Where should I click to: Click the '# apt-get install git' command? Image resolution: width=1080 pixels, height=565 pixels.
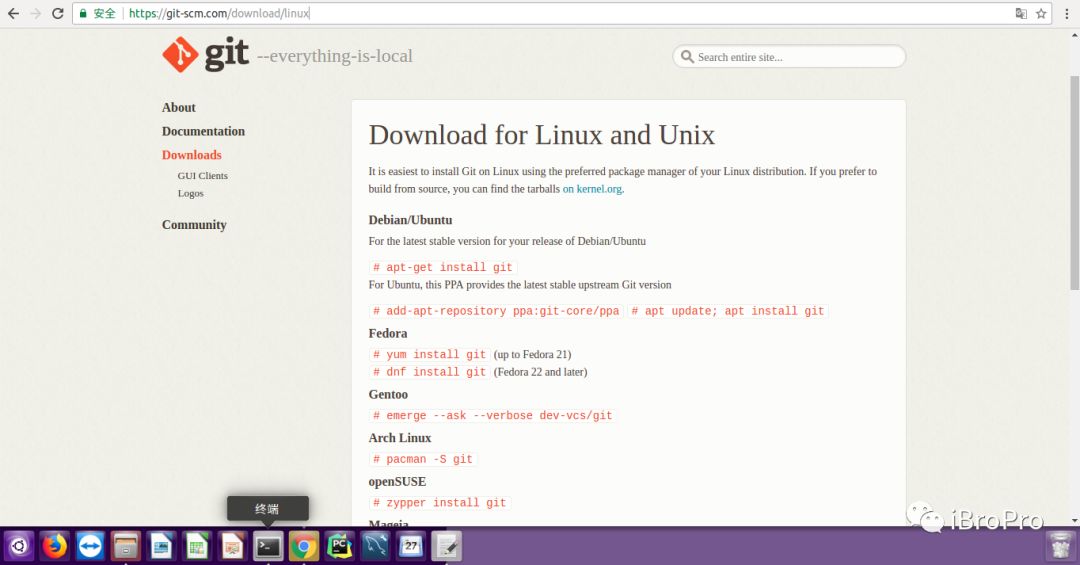(x=443, y=267)
